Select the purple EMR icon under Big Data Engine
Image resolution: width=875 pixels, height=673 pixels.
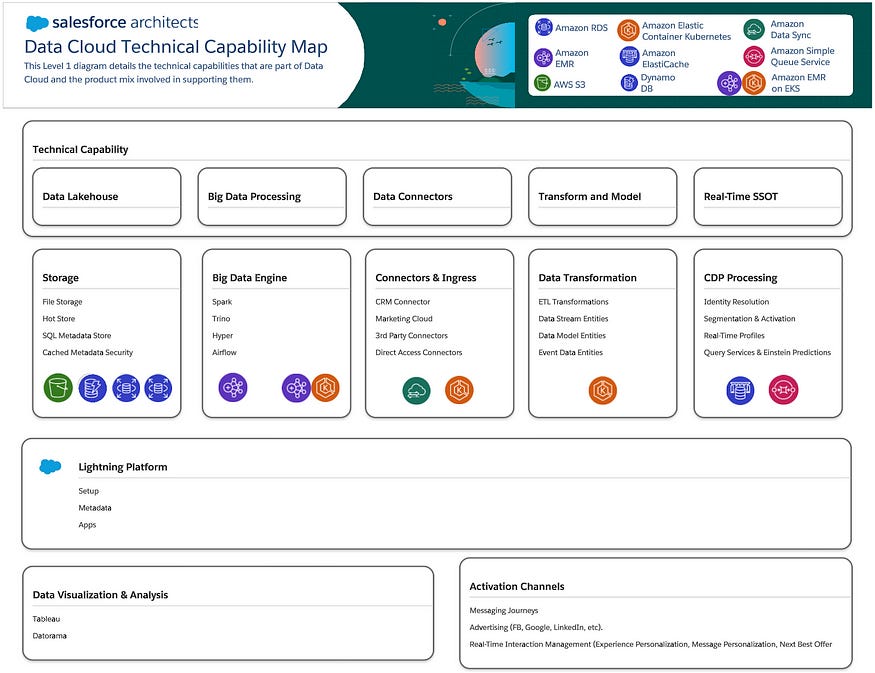tap(232, 388)
